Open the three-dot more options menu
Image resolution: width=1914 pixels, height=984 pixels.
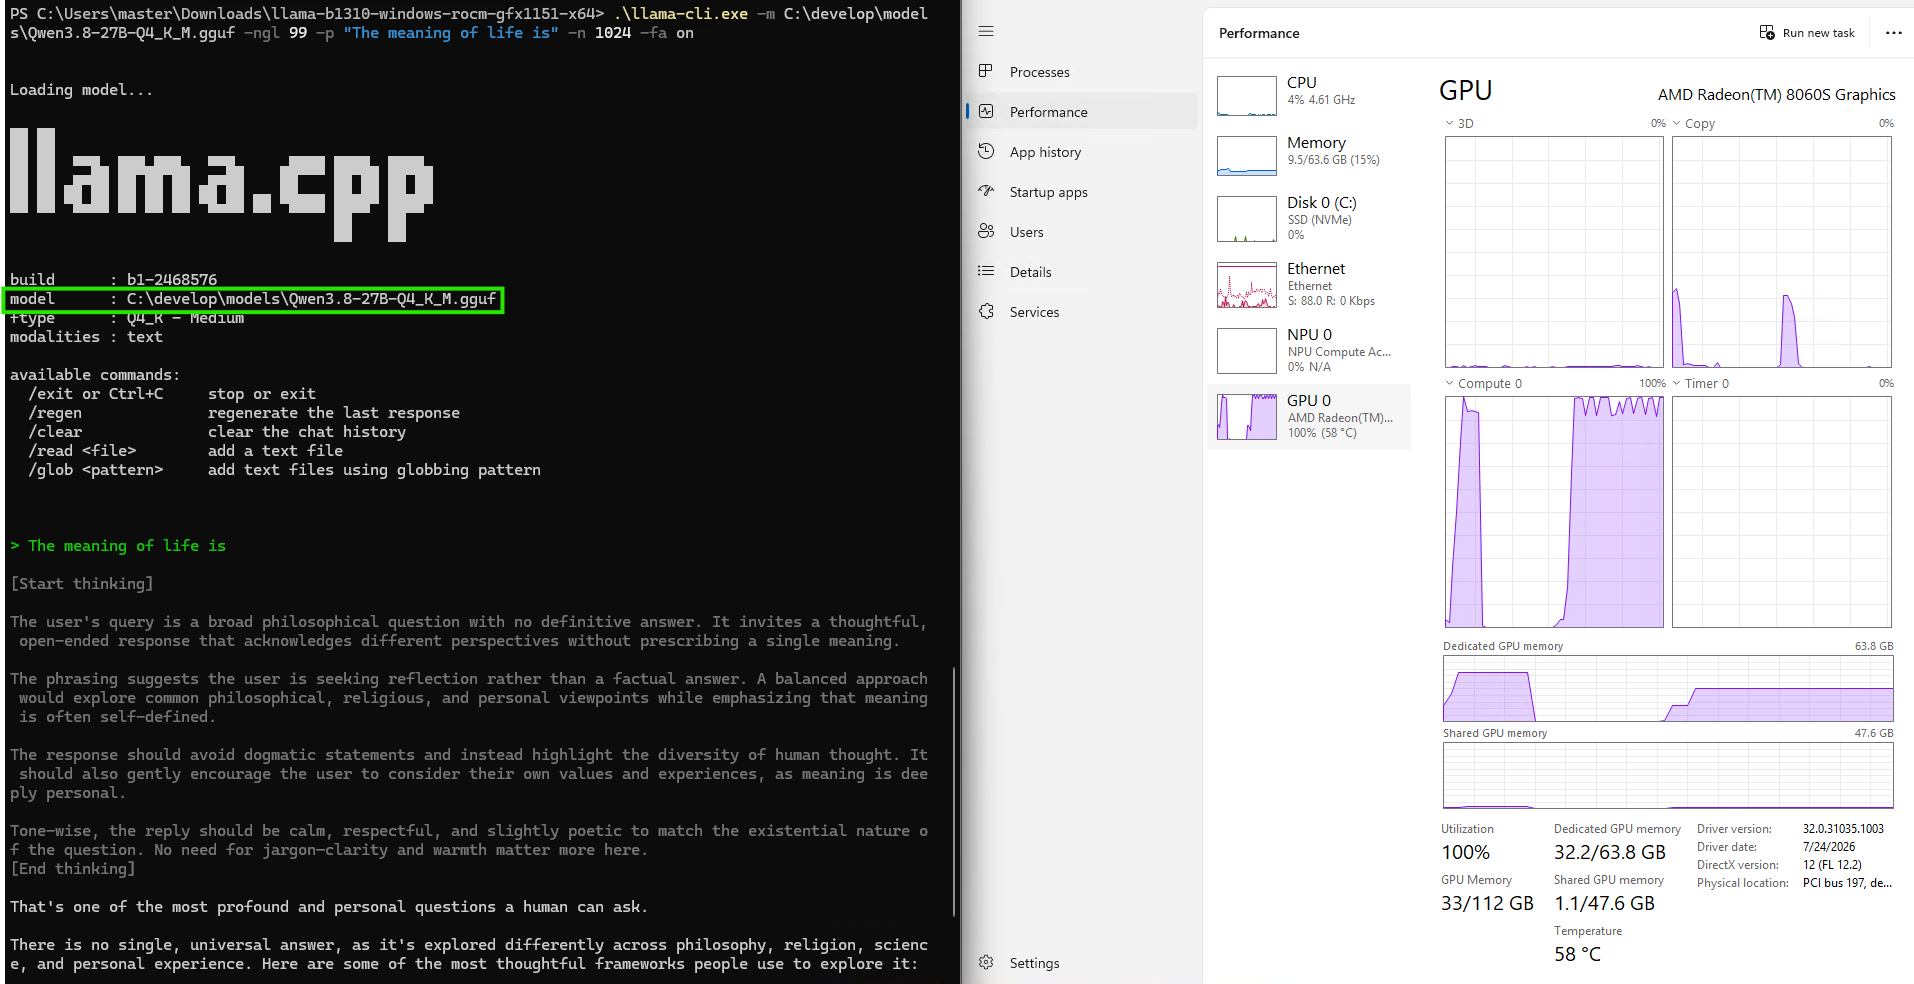[1893, 33]
